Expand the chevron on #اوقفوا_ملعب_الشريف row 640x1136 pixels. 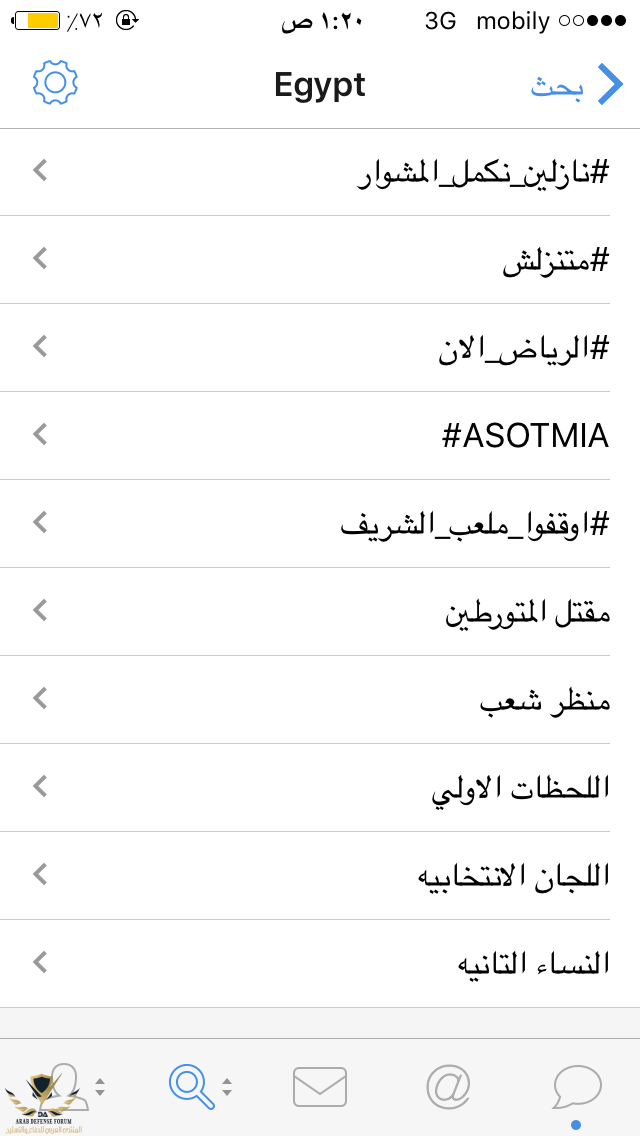(x=41, y=522)
